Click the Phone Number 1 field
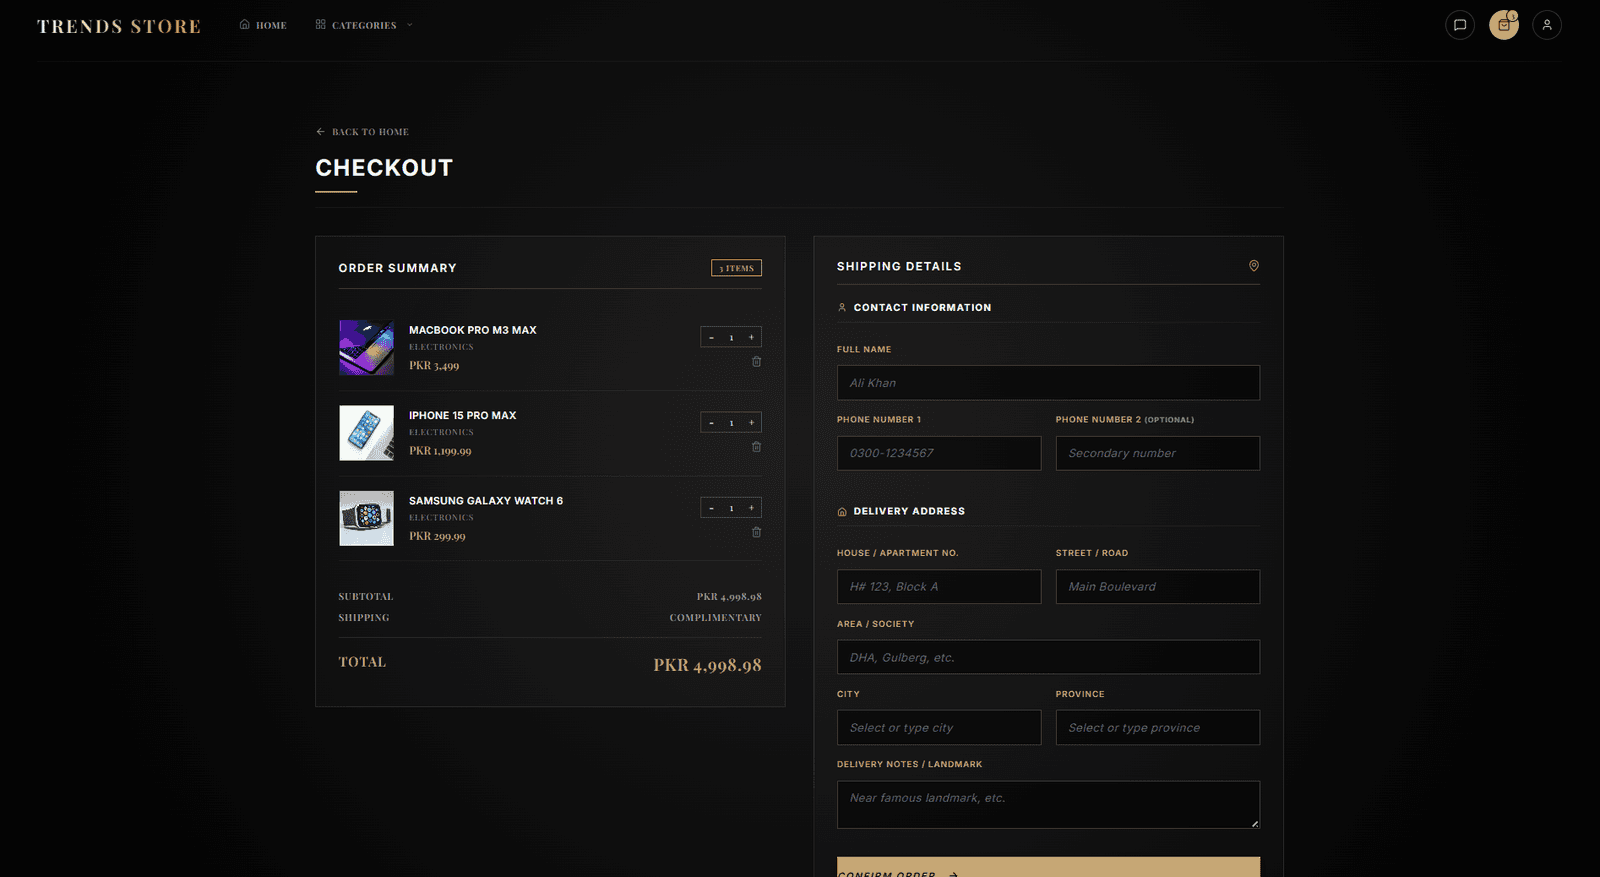 coord(939,453)
